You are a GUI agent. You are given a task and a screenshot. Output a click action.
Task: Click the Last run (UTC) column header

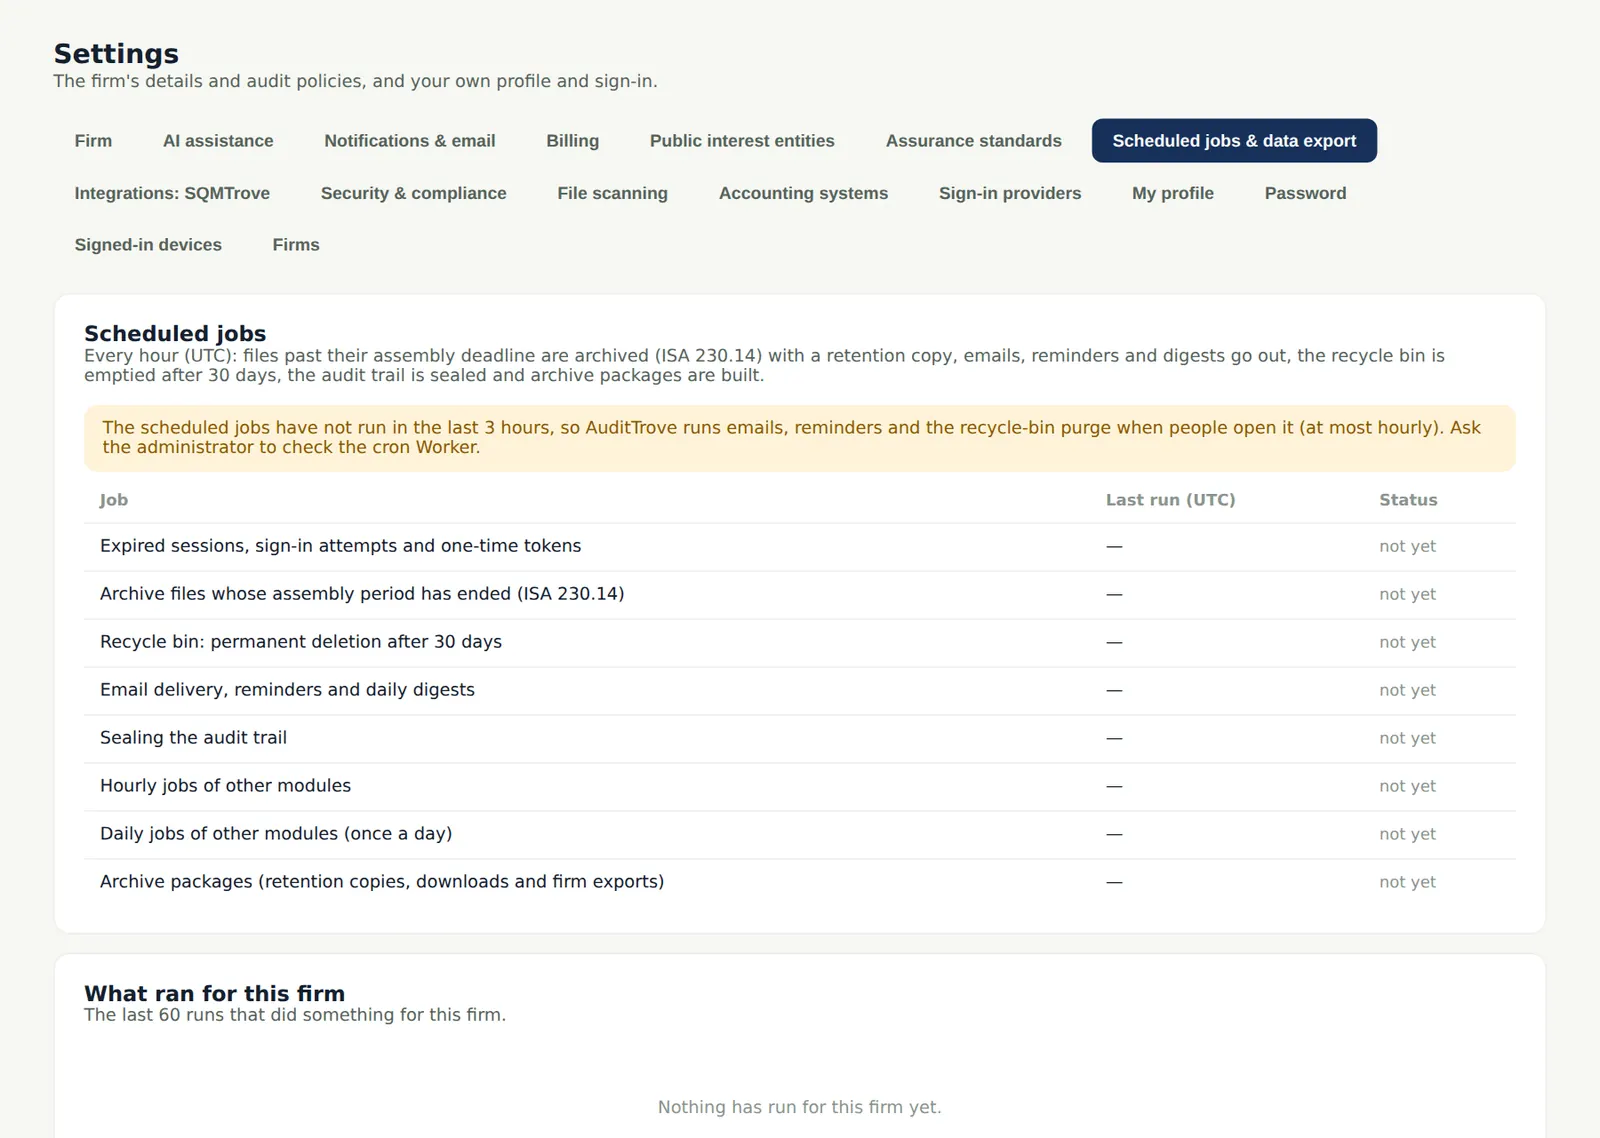click(1170, 500)
